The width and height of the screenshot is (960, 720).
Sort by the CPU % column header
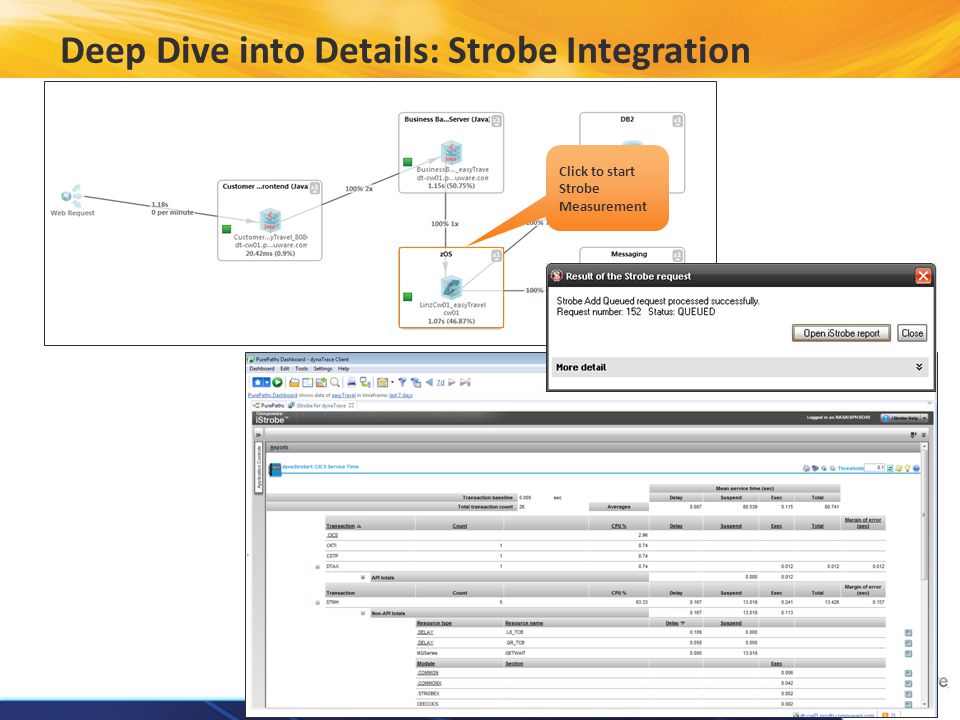(619, 526)
